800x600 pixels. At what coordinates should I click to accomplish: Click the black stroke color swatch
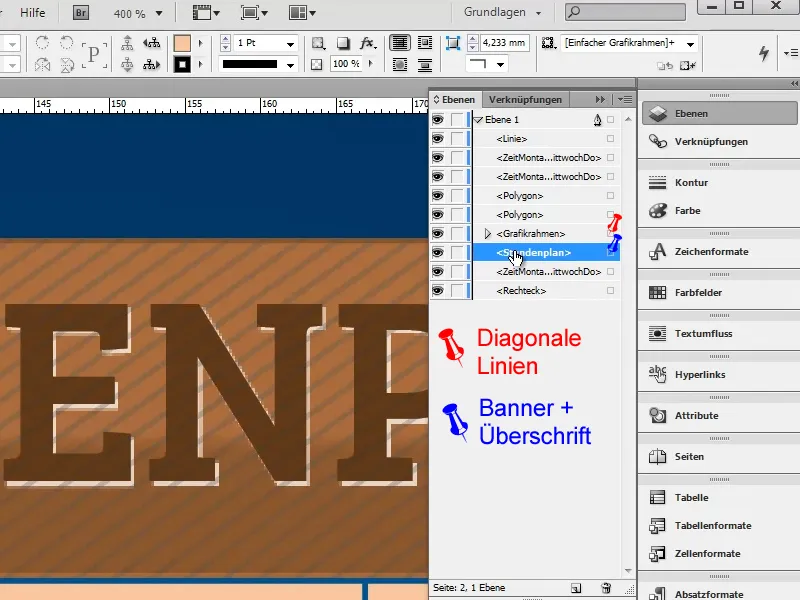coord(182,65)
